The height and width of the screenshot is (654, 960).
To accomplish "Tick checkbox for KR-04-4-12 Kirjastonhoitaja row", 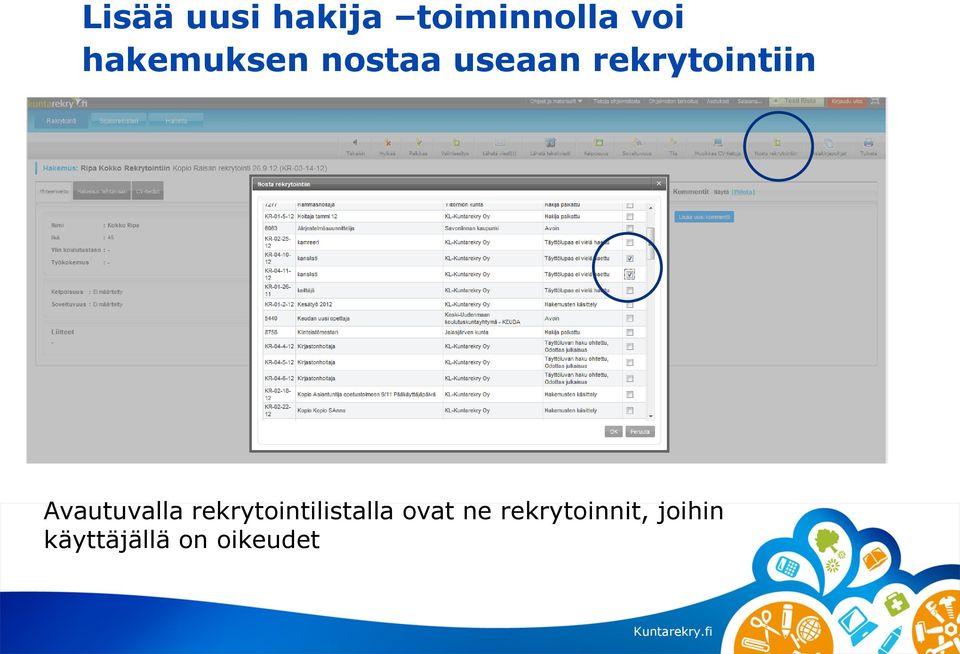I will click(630, 347).
